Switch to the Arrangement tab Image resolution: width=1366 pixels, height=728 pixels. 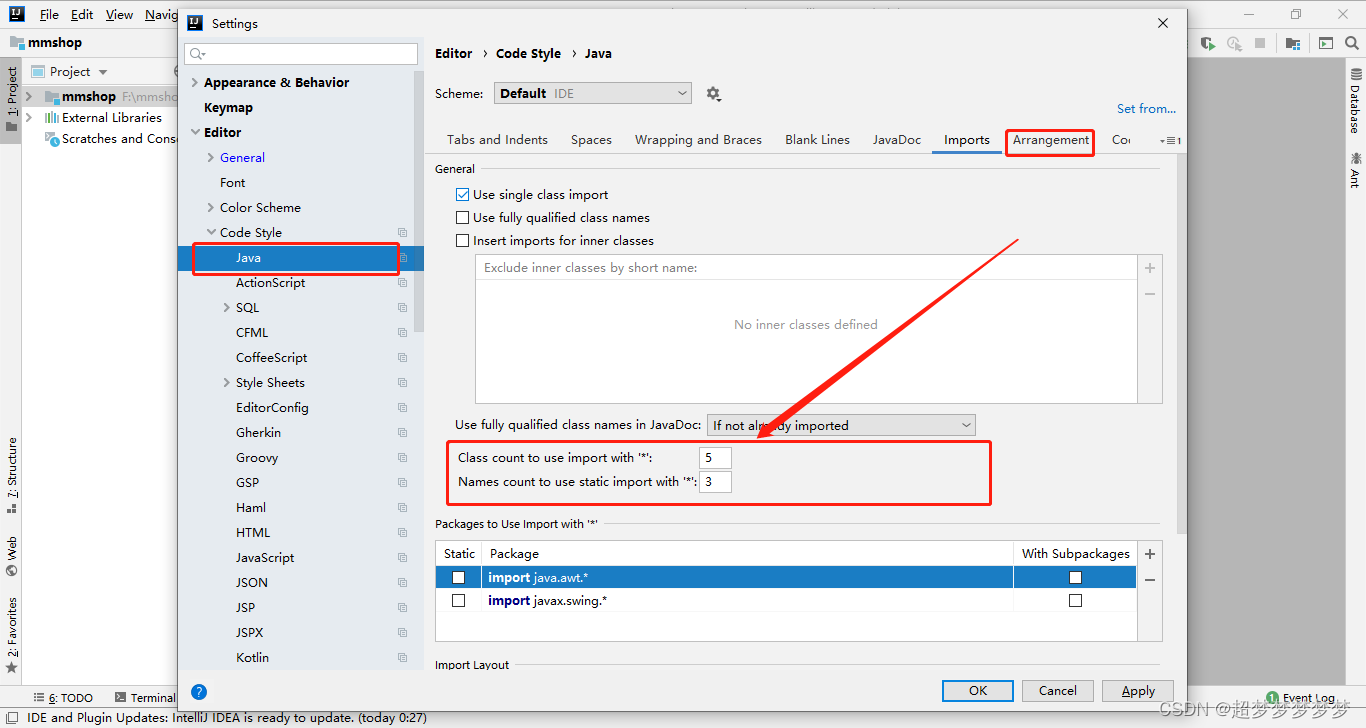point(1051,140)
